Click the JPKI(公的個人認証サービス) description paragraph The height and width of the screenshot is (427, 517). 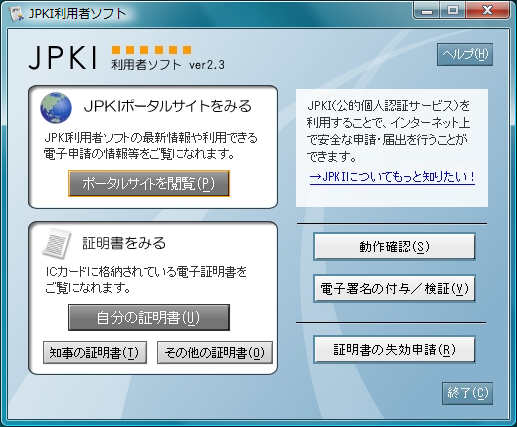(389, 131)
